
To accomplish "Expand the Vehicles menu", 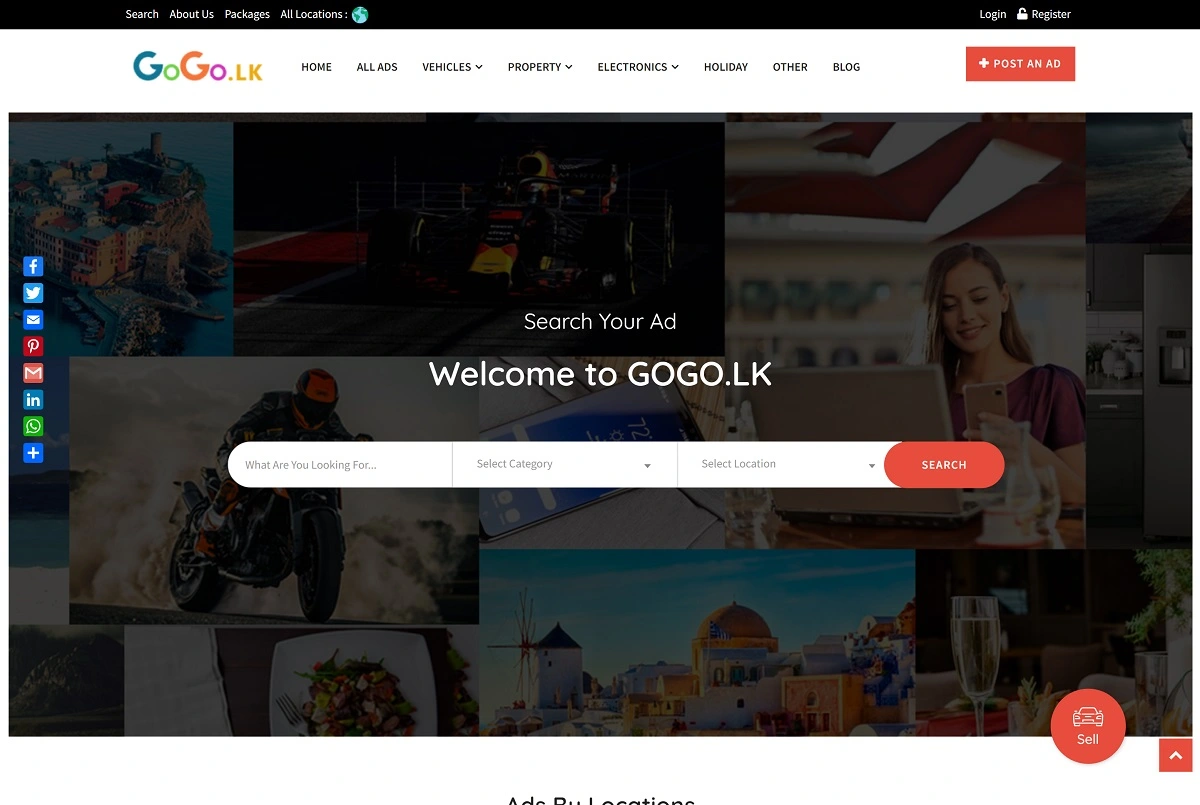I will (x=452, y=67).
